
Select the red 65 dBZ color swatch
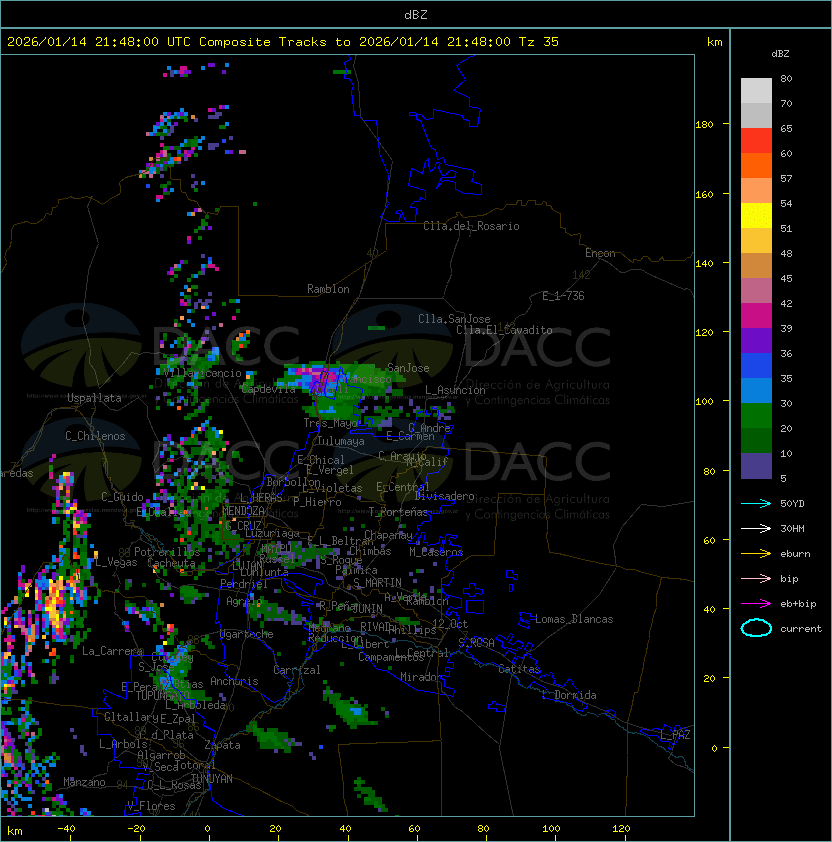pos(756,141)
